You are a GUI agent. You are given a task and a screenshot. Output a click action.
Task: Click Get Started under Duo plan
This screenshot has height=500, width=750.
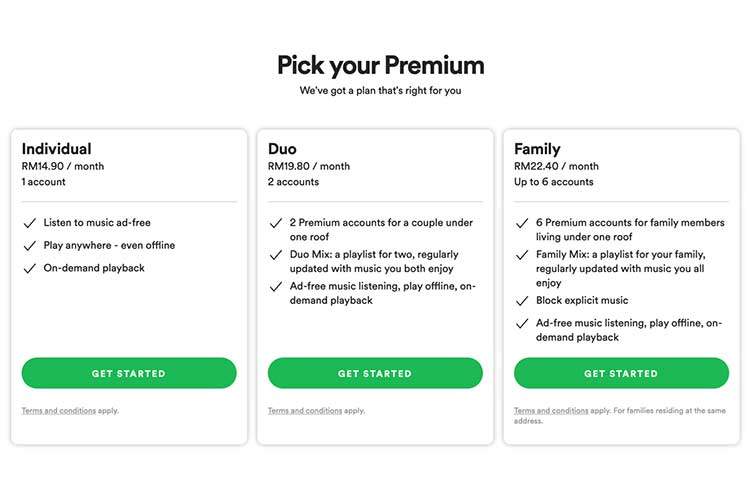[x=375, y=373]
